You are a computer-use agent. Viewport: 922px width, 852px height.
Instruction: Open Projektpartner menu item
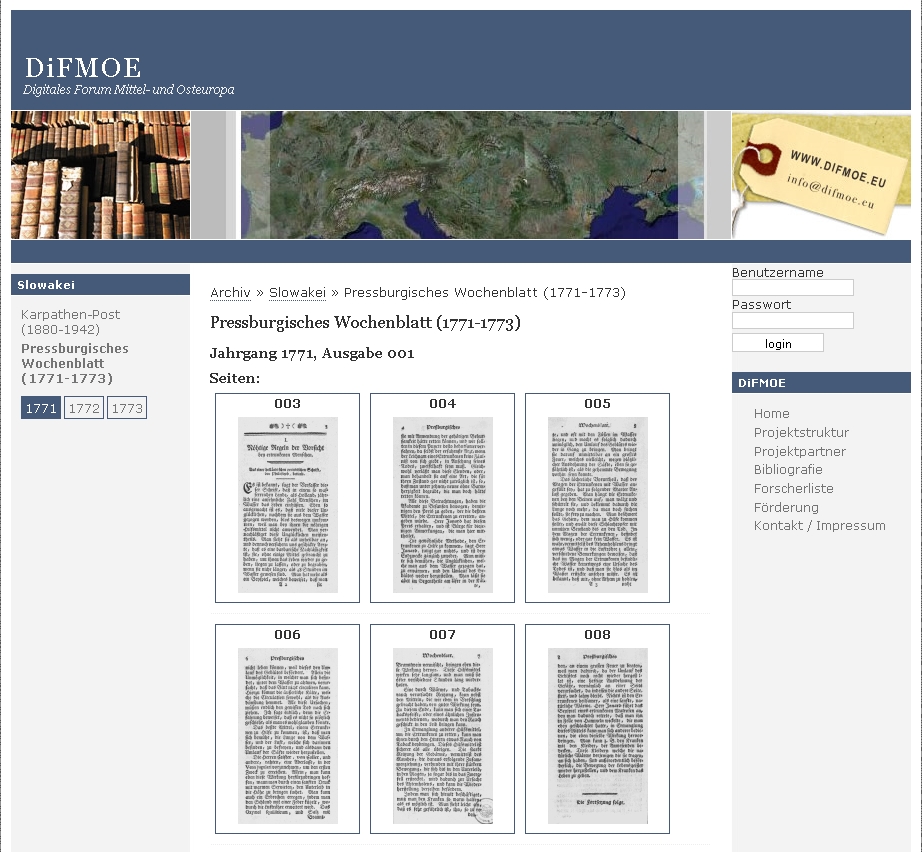pyautogui.click(x=800, y=451)
